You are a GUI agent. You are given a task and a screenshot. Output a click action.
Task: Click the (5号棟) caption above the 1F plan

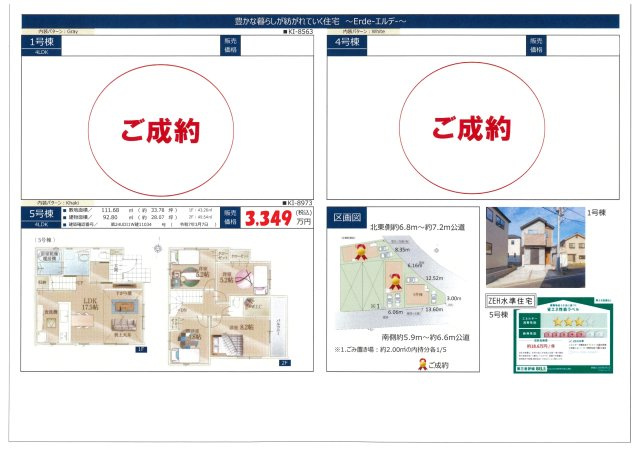[45, 240]
